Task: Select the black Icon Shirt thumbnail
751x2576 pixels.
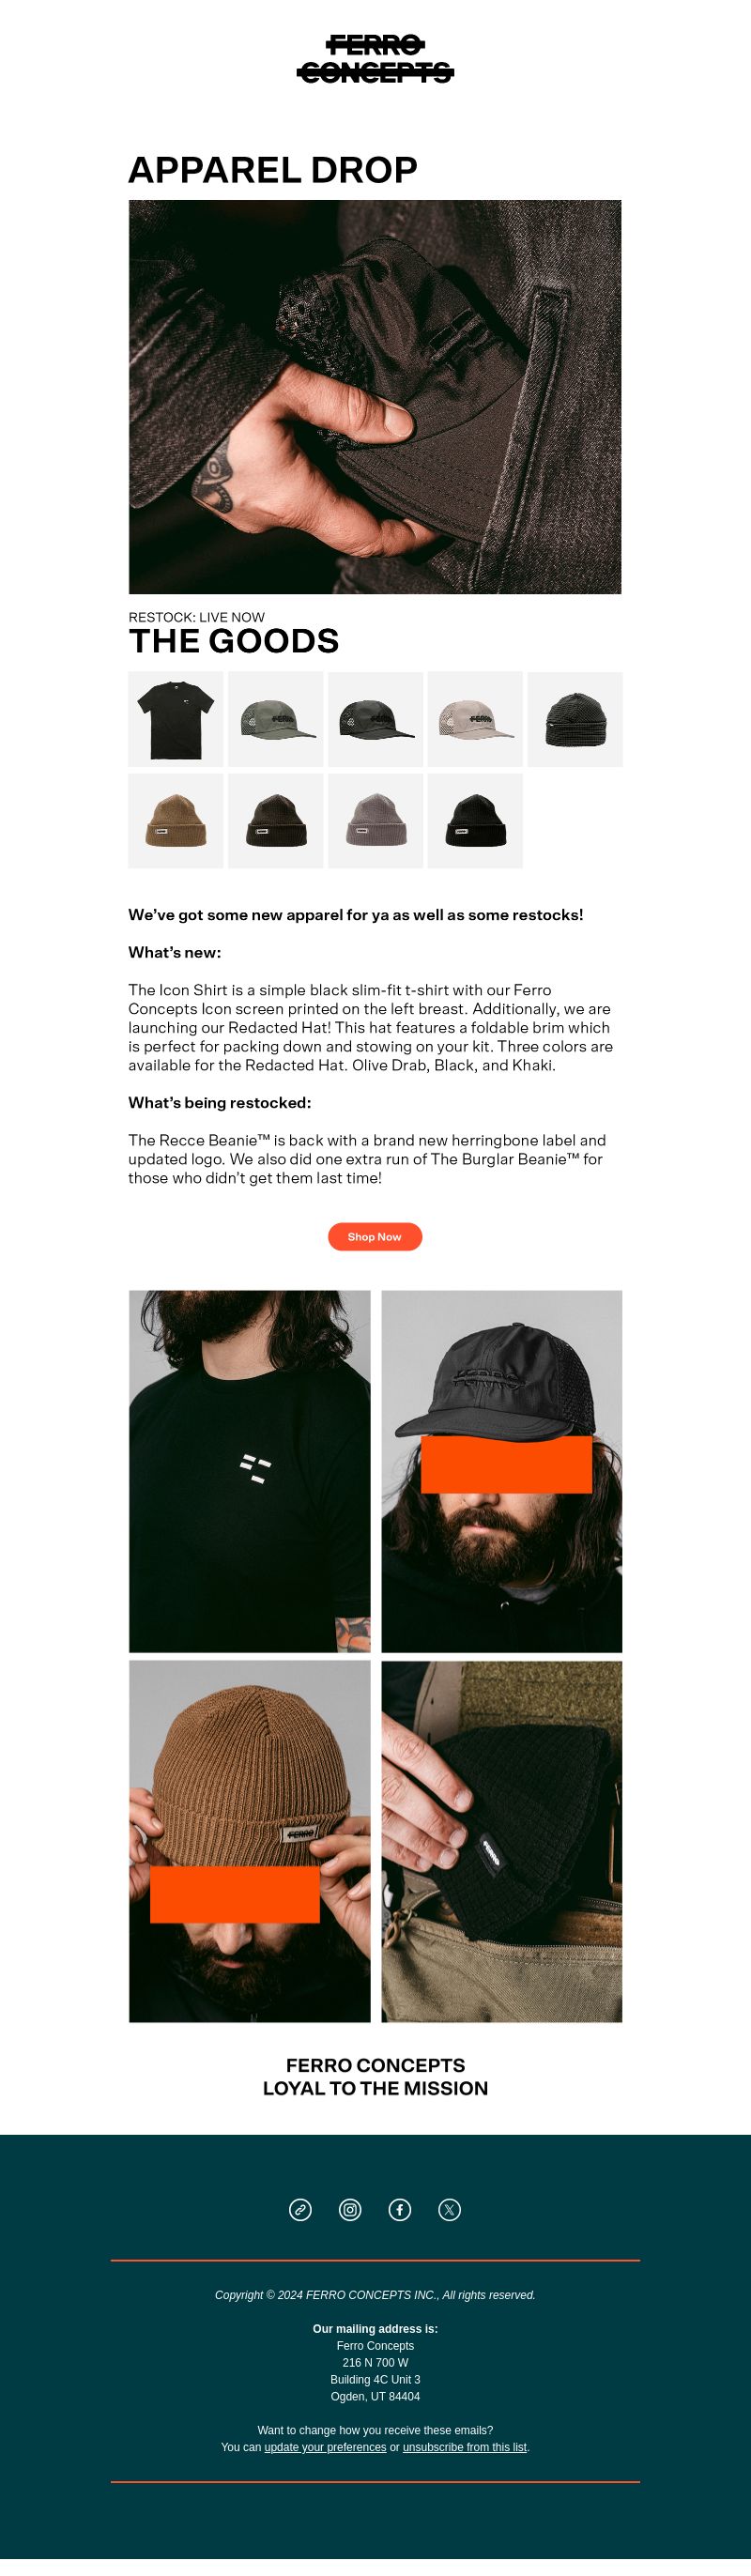Action: tap(176, 719)
